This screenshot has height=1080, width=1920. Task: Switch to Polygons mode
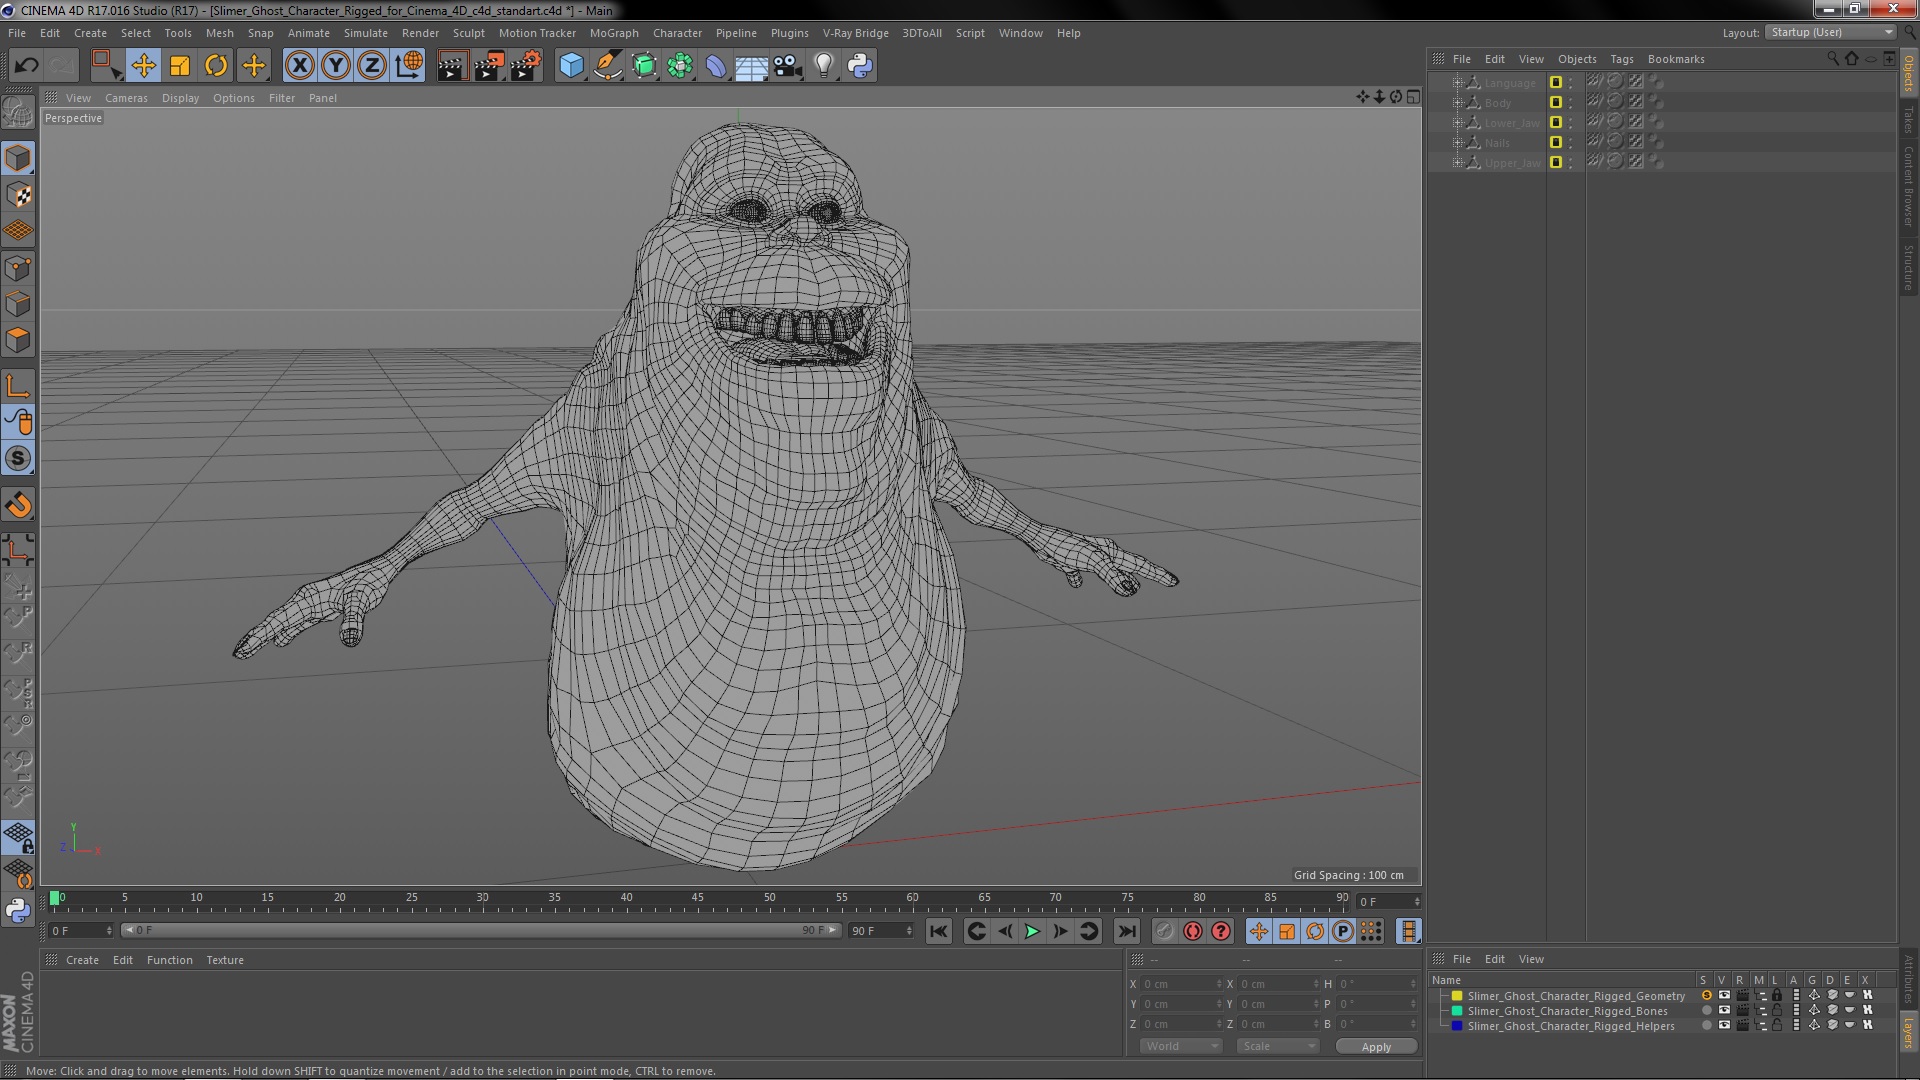coord(18,340)
